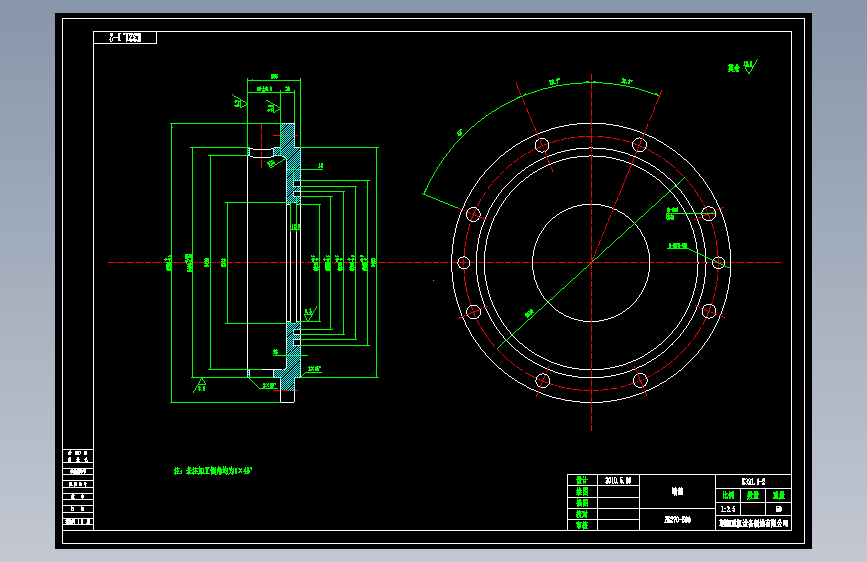Click the 重量 header cell in the title block
The height and width of the screenshot is (562, 867).
pos(779,495)
